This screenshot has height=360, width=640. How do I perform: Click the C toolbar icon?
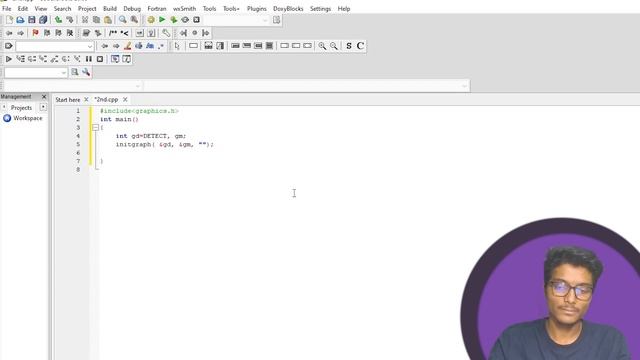pyautogui.click(x=360, y=46)
